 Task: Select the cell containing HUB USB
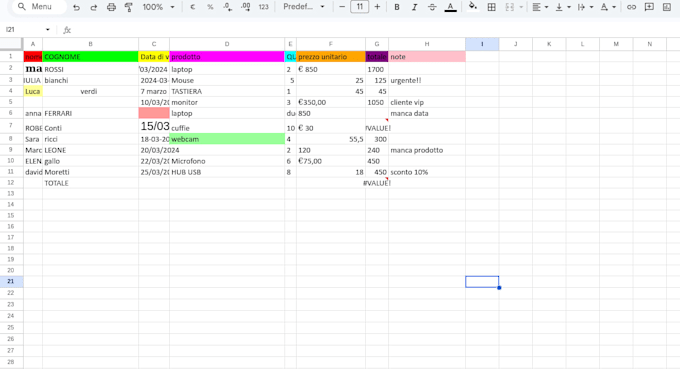tap(227, 172)
